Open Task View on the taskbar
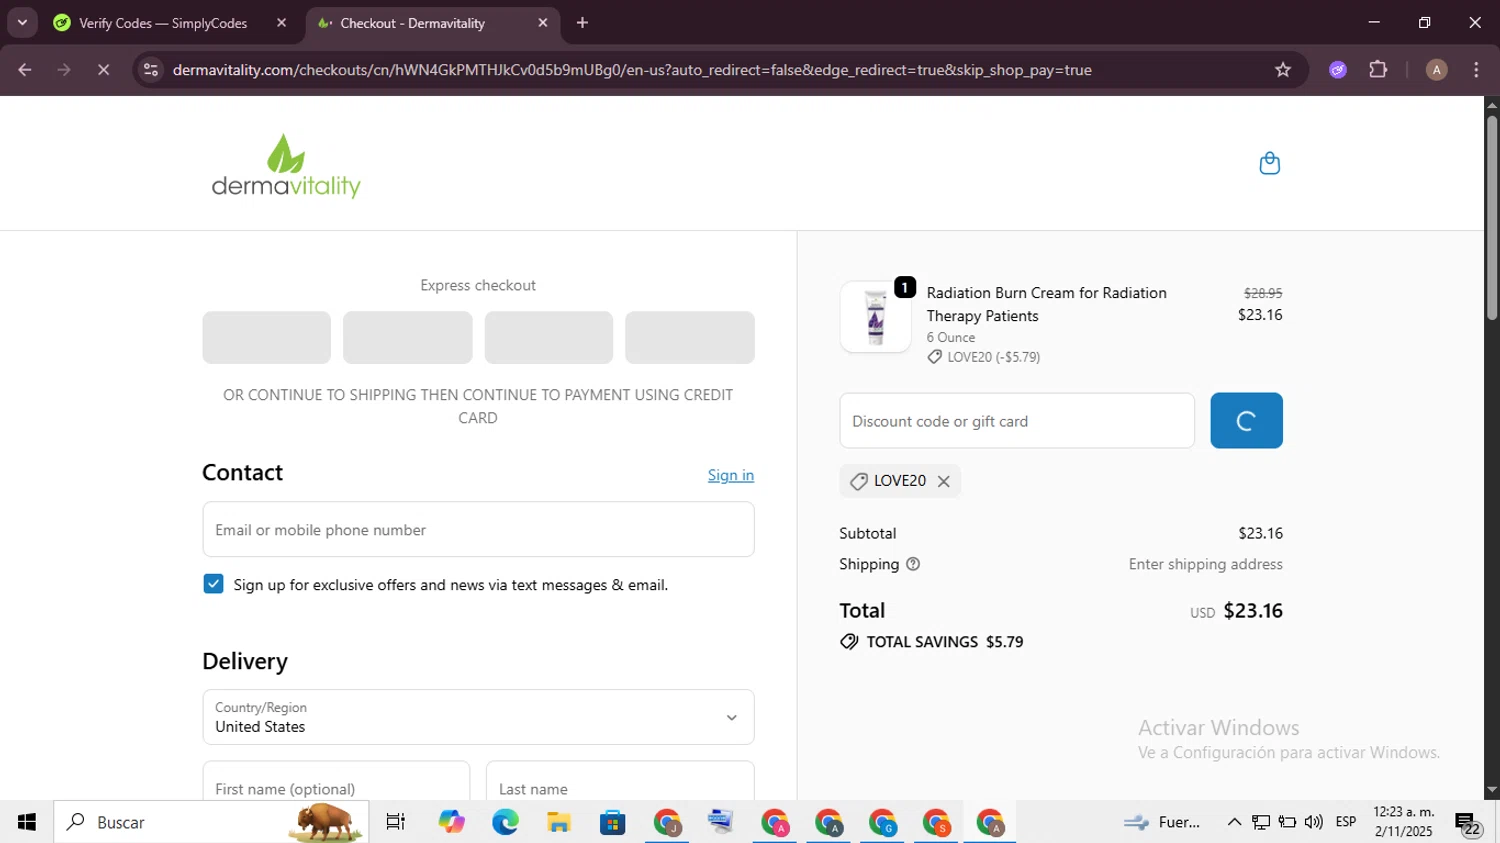Screen dimensions: 1500x843 396,822
